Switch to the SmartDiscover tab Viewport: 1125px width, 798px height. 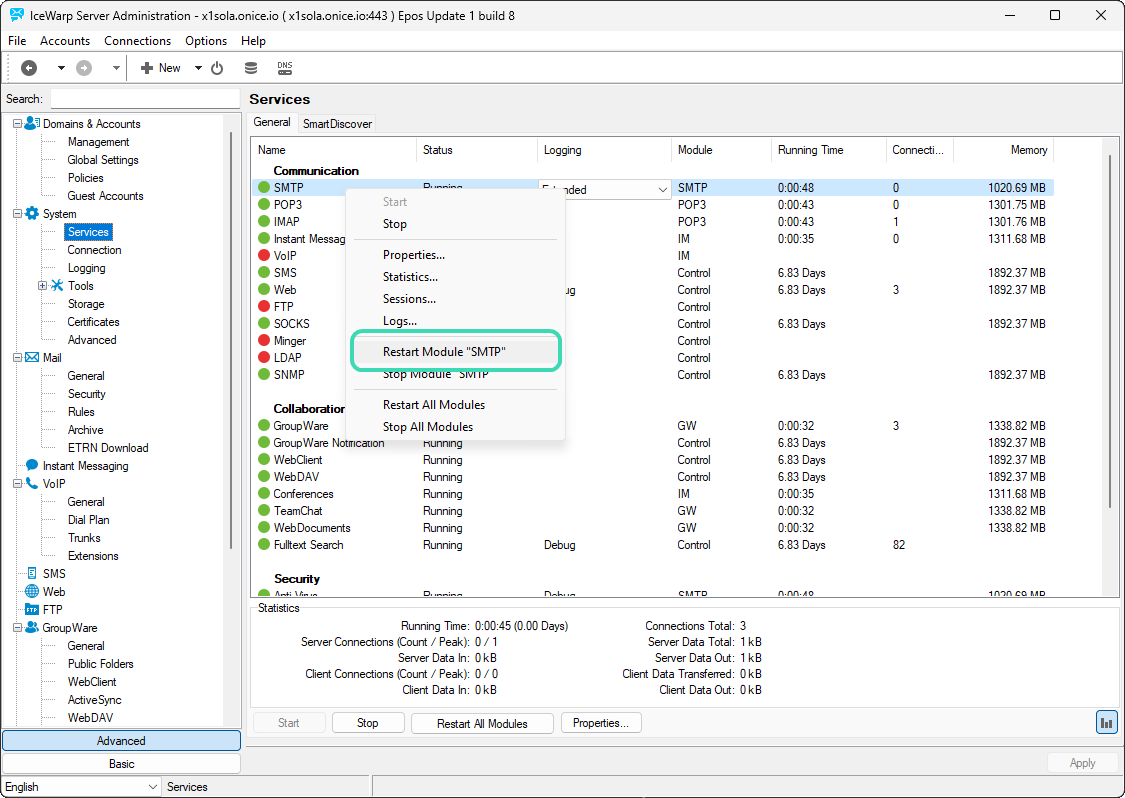(337, 123)
